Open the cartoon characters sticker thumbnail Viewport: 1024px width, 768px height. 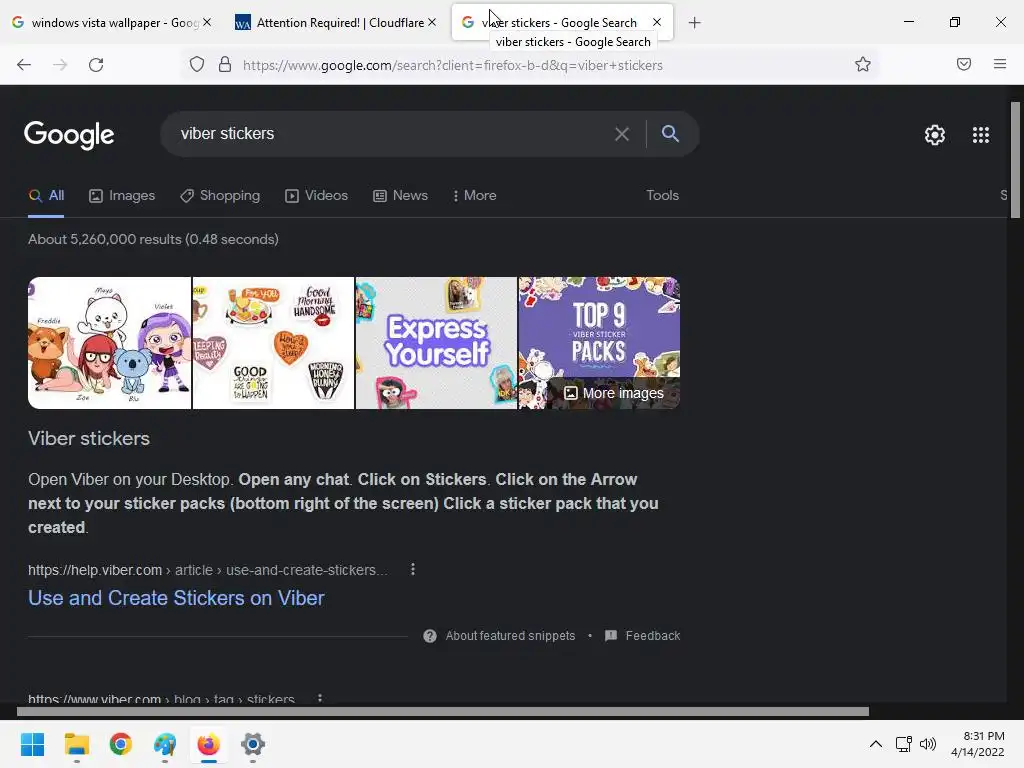[110, 343]
